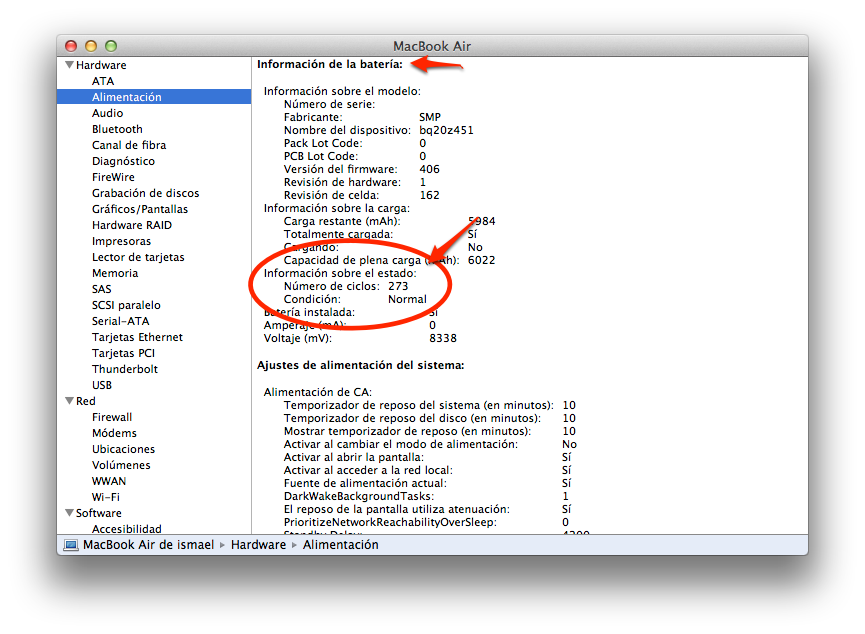Collapse the Hardware section triangle

[70, 65]
